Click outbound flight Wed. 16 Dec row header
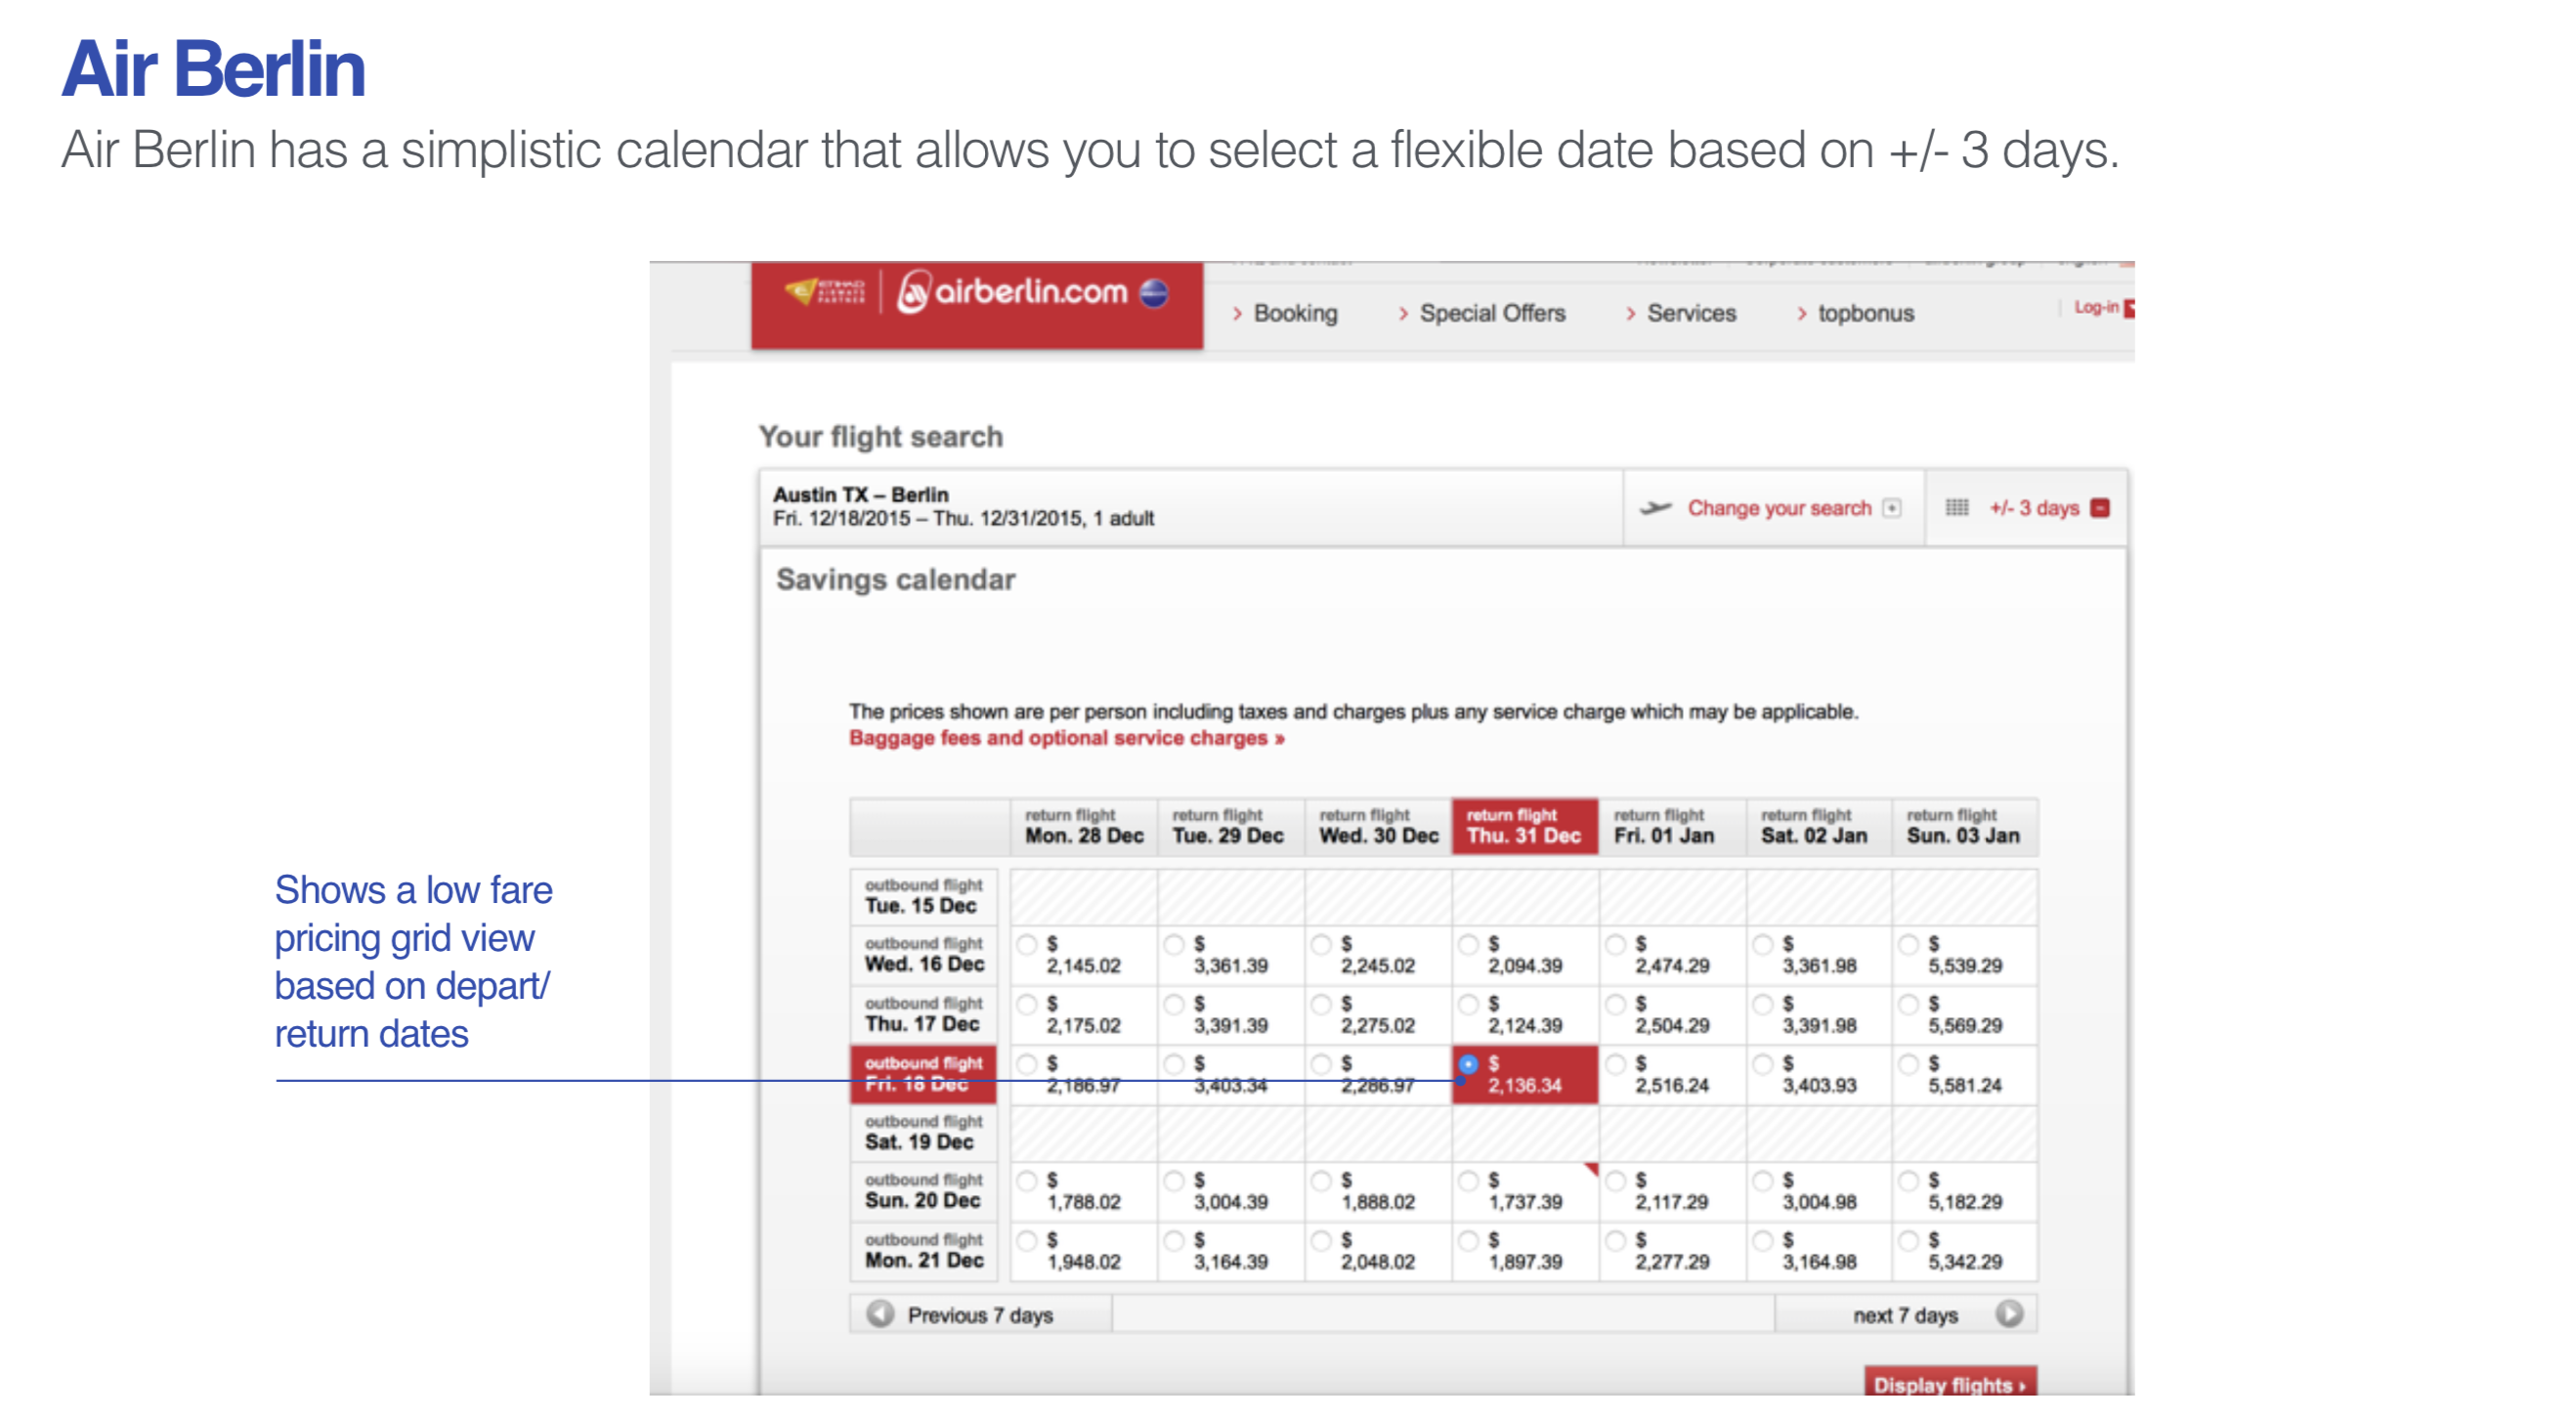This screenshot has height=1419, width=2576. [924, 955]
